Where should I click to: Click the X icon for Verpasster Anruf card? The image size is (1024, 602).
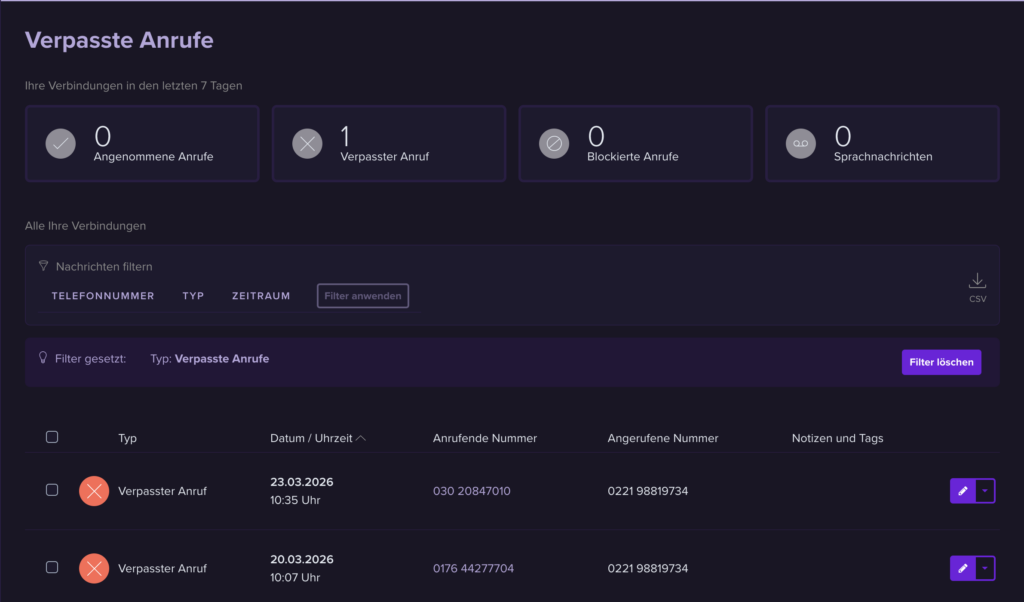307,144
